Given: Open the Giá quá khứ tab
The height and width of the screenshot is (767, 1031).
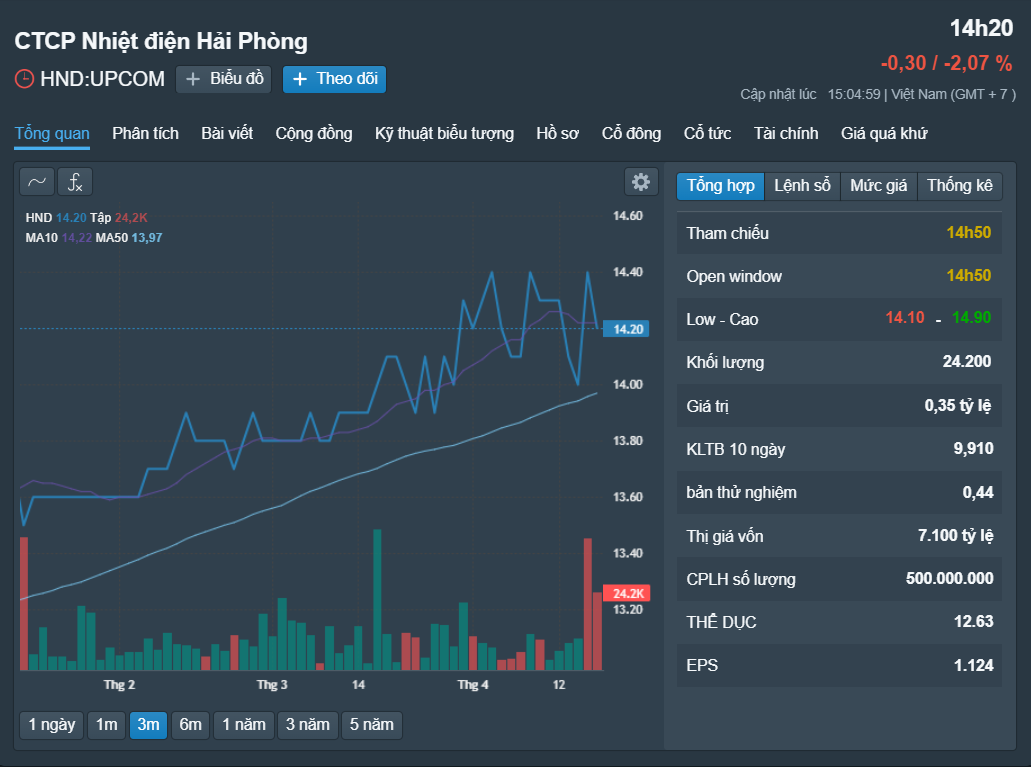Looking at the screenshot, I should click(x=884, y=134).
